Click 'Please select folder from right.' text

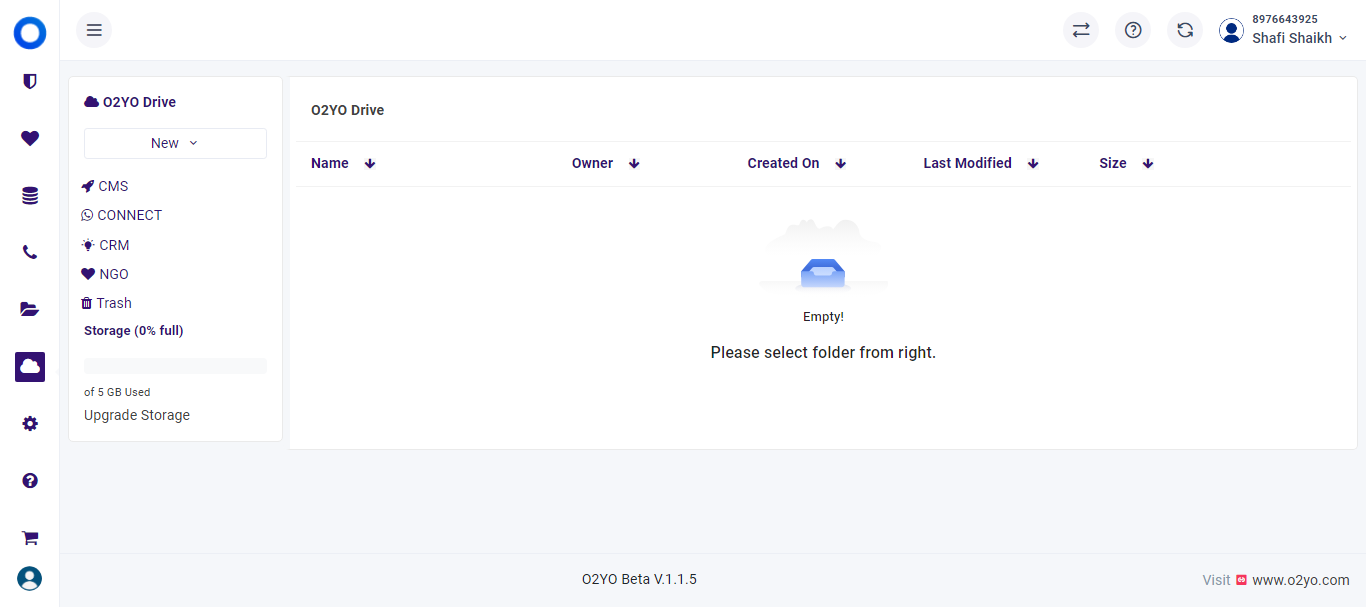pos(823,352)
